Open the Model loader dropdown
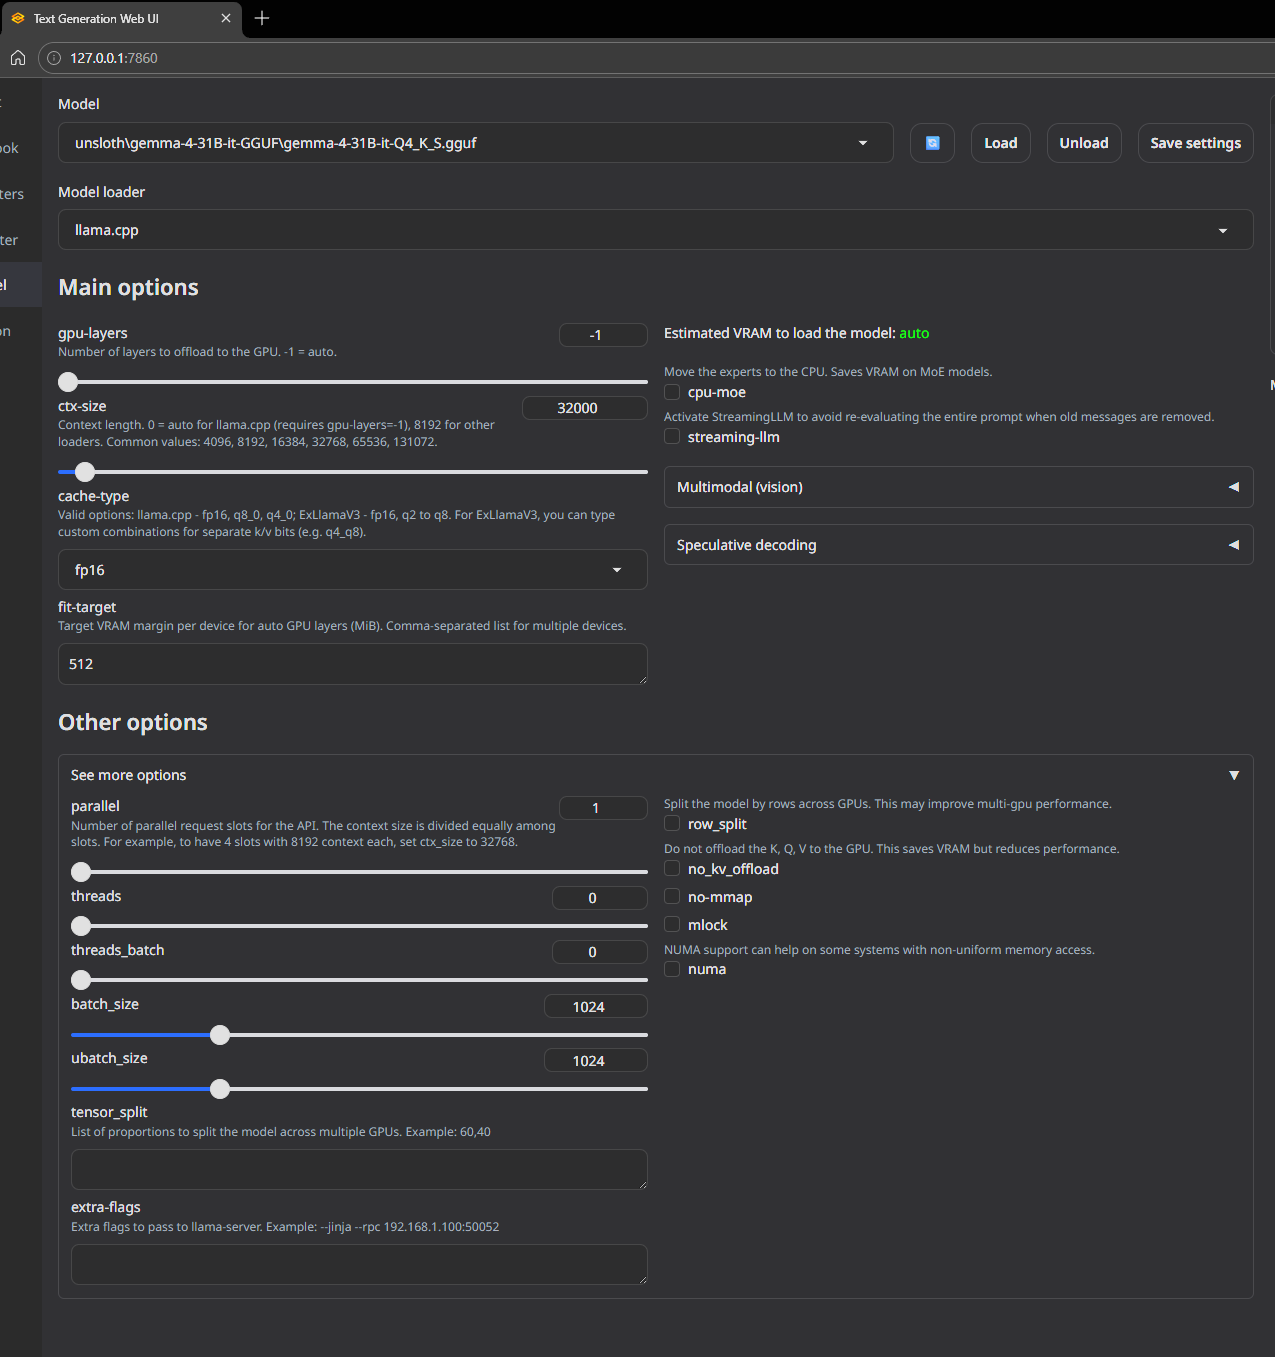This screenshot has width=1275, height=1357. pyautogui.click(x=655, y=230)
